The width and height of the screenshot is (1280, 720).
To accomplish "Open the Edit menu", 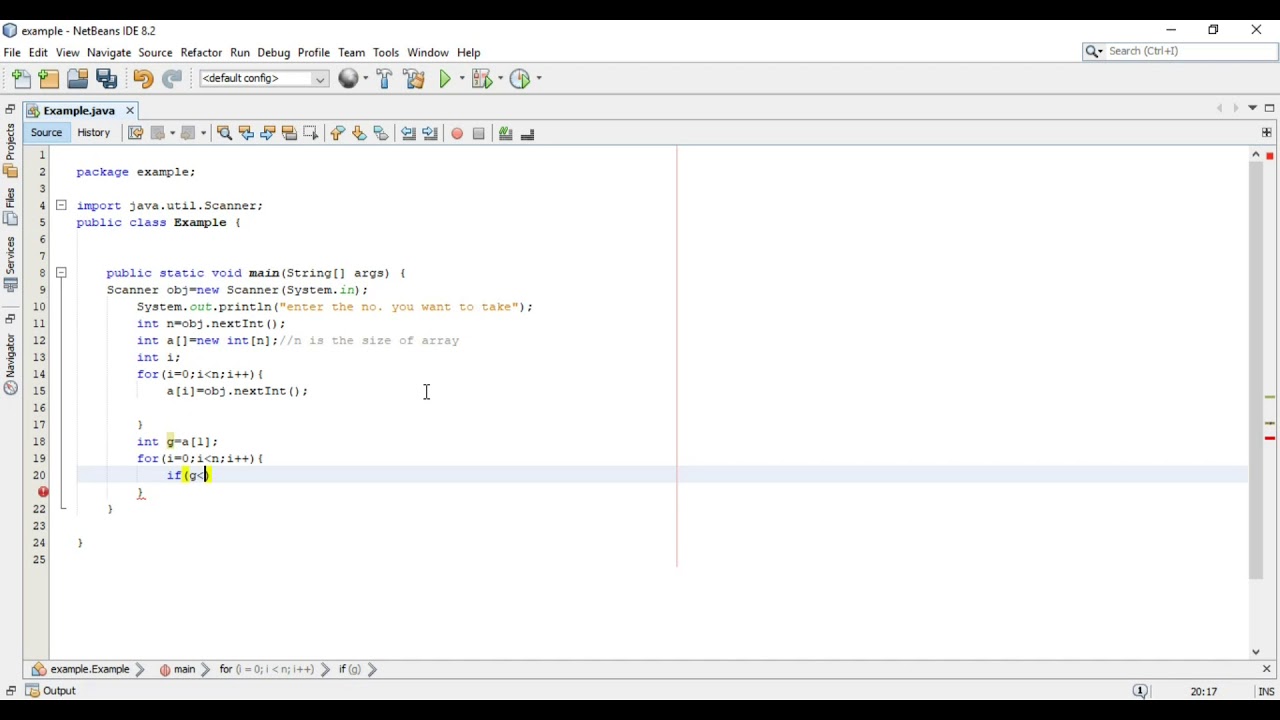I will click(x=38, y=52).
